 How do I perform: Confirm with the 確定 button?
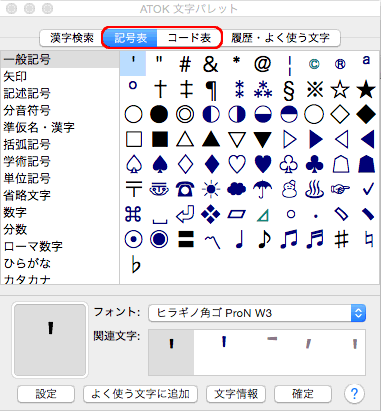pos(303,394)
